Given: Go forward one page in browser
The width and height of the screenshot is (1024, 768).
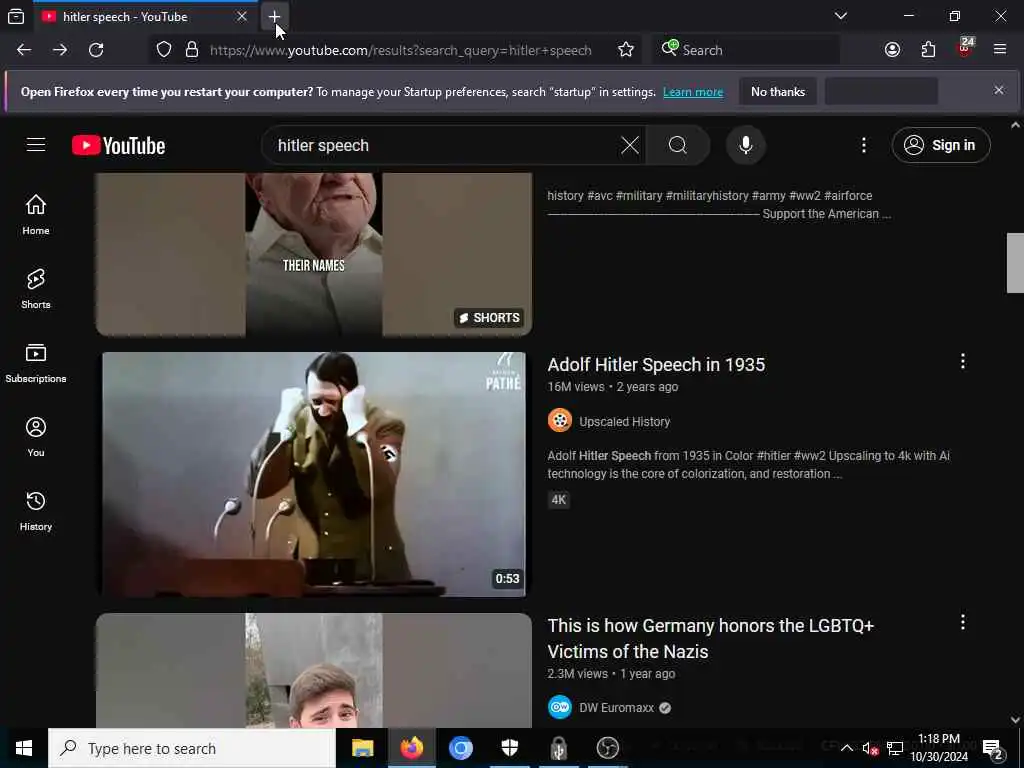Looking at the screenshot, I should tap(60, 50).
